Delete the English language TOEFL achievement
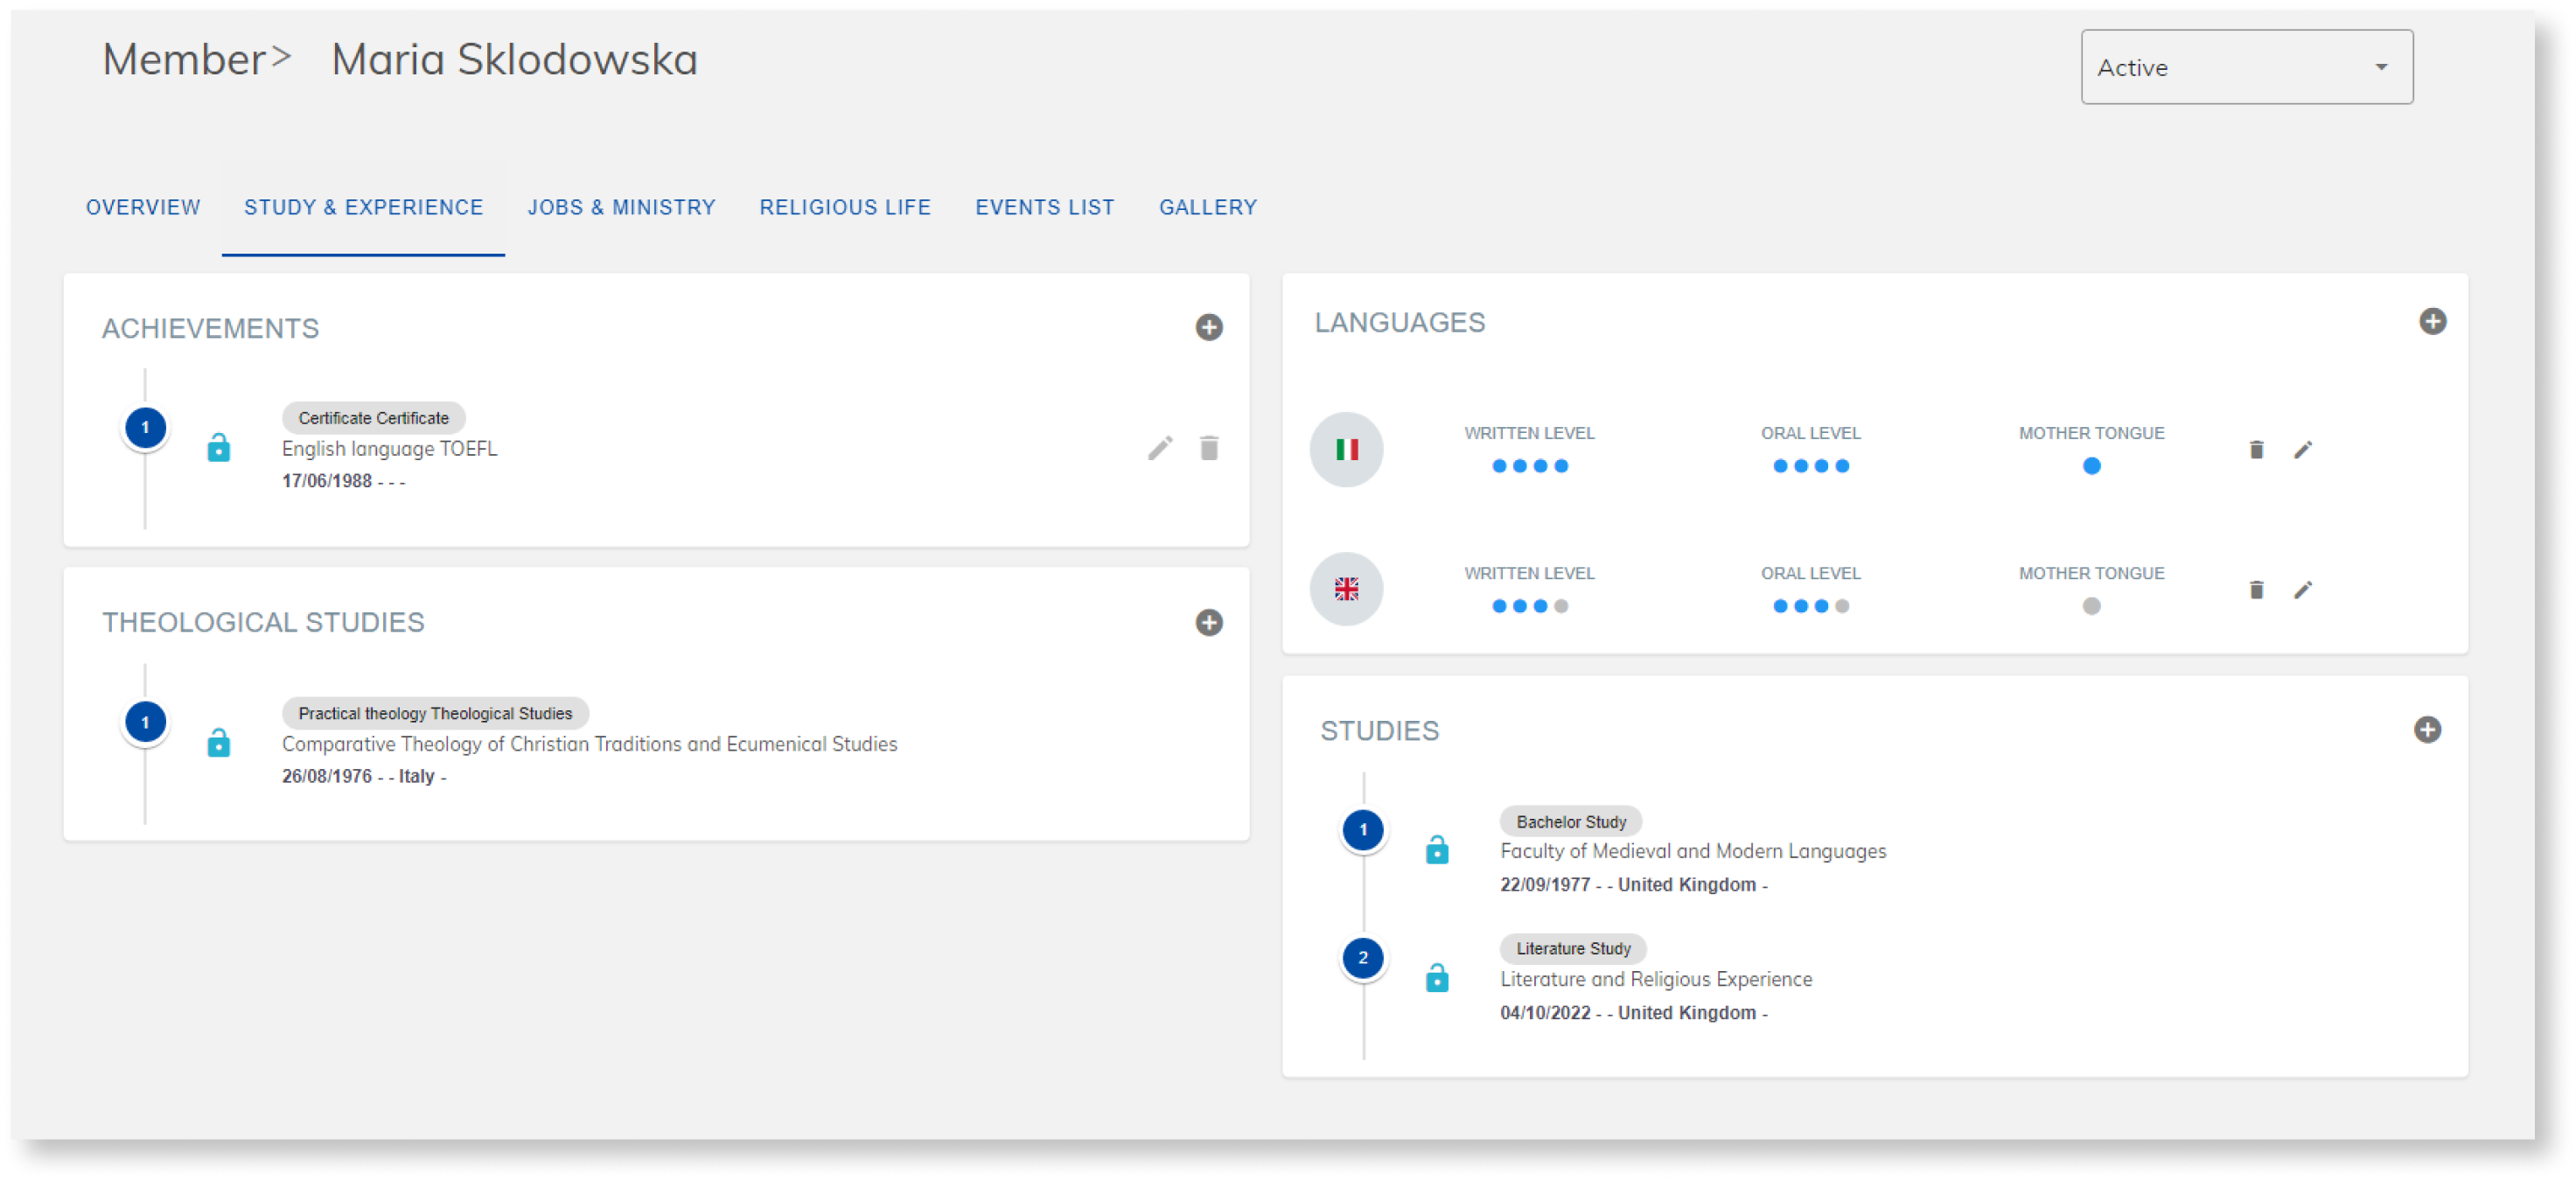The height and width of the screenshot is (1181, 2576). [1209, 449]
